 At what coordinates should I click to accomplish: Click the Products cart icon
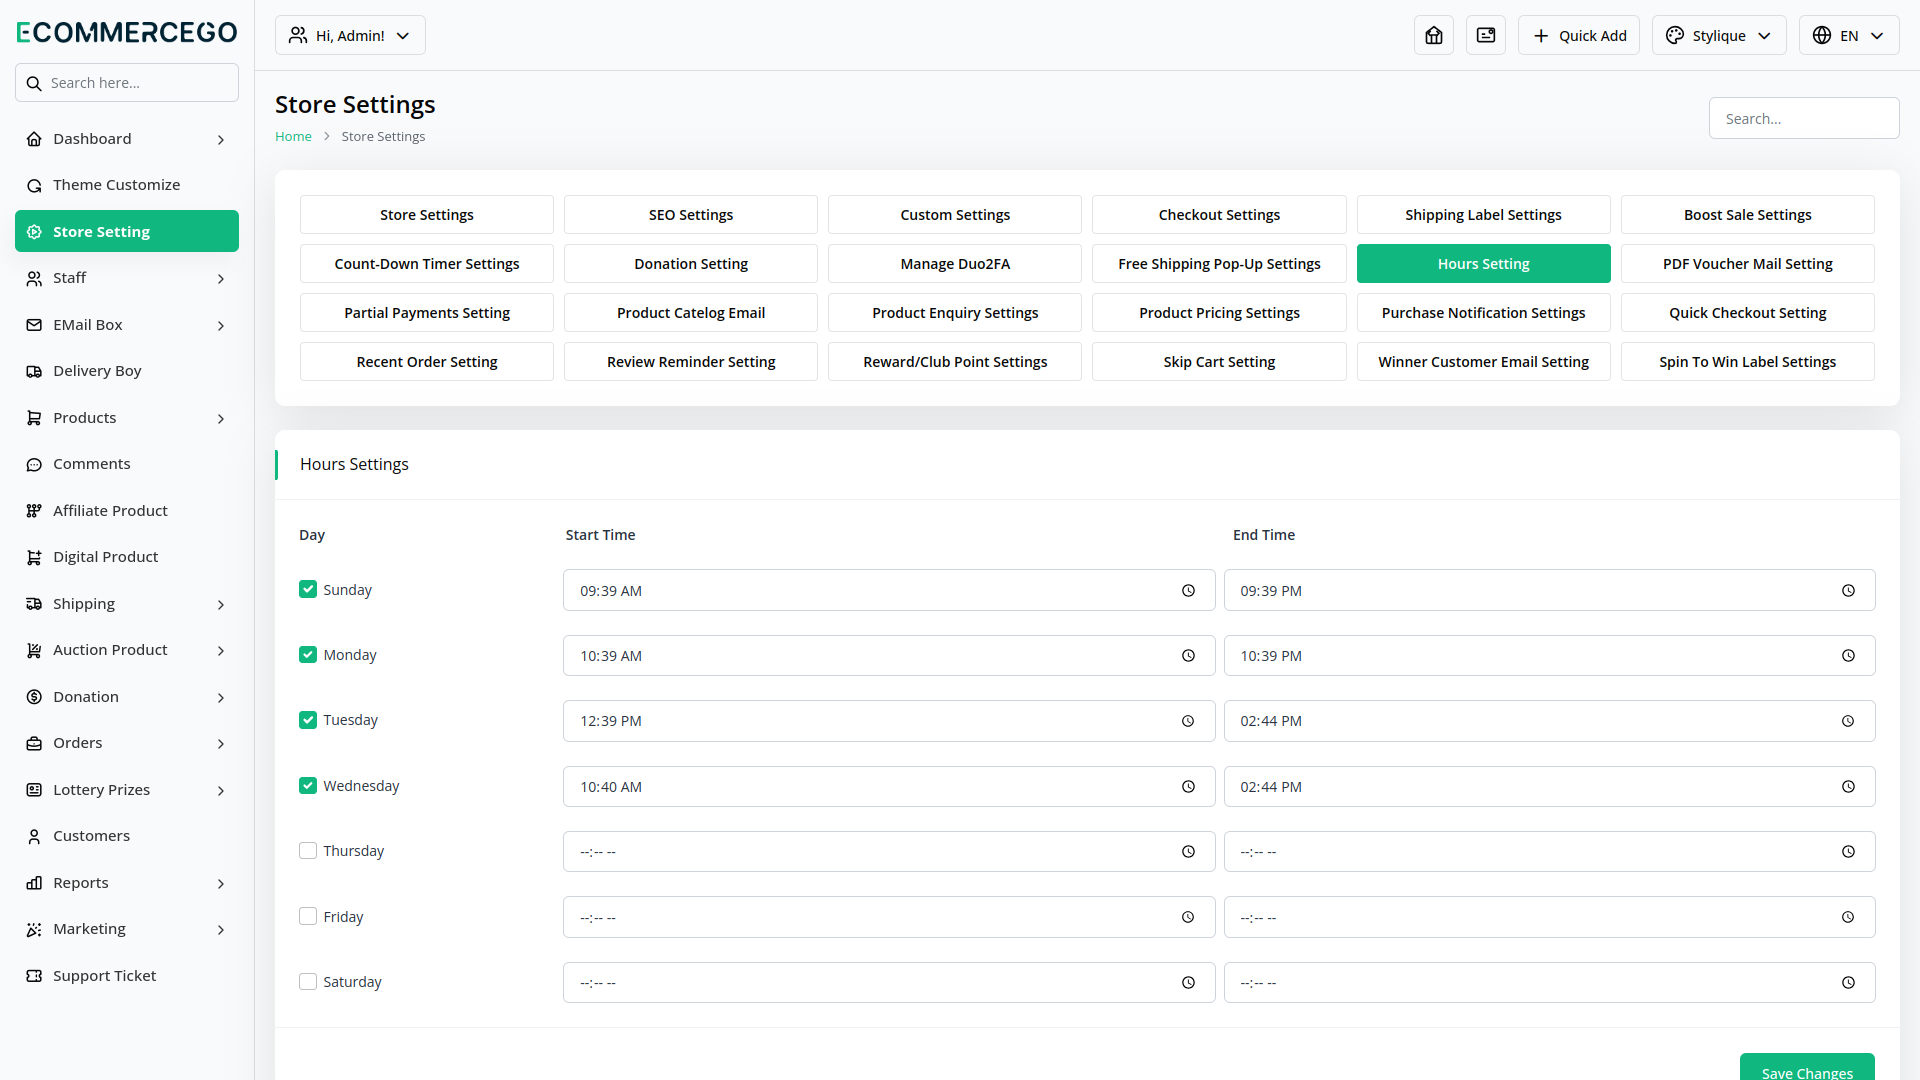point(34,418)
